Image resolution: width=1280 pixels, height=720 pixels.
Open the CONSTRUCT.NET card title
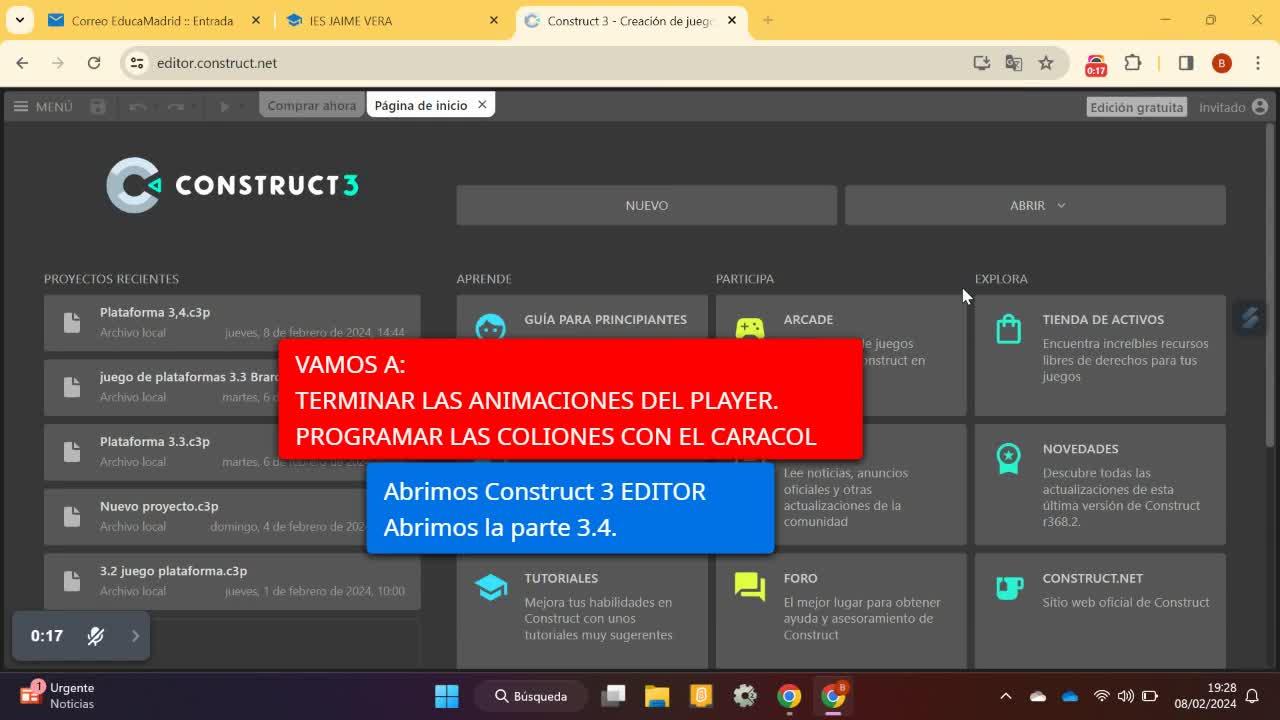click(x=1092, y=579)
